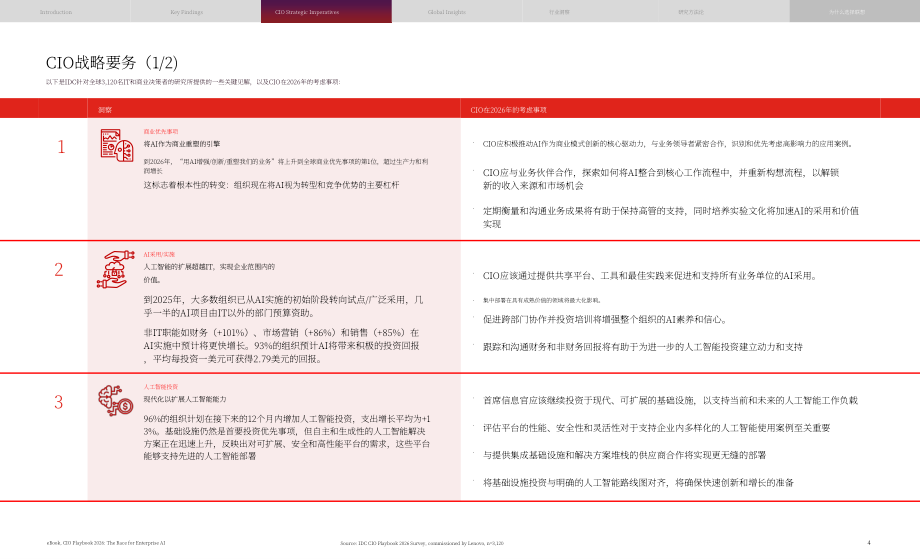Go to the Global Insights tab
The image size is (920, 559).
pyautogui.click(x=447, y=12)
